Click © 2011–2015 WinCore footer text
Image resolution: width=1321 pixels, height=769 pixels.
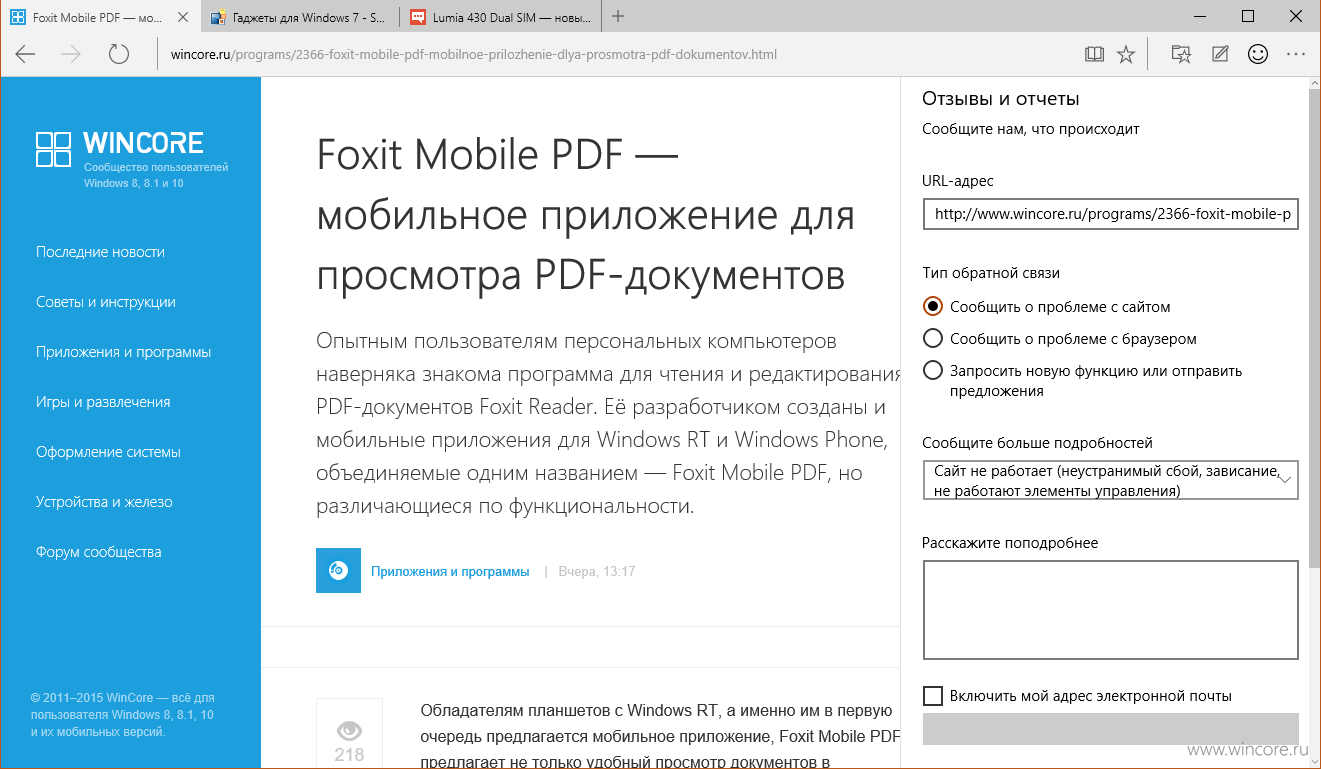tap(123, 715)
